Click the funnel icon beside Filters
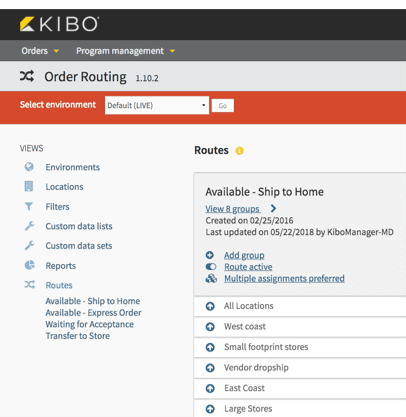The height and width of the screenshot is (417, 406). (29, 207)
